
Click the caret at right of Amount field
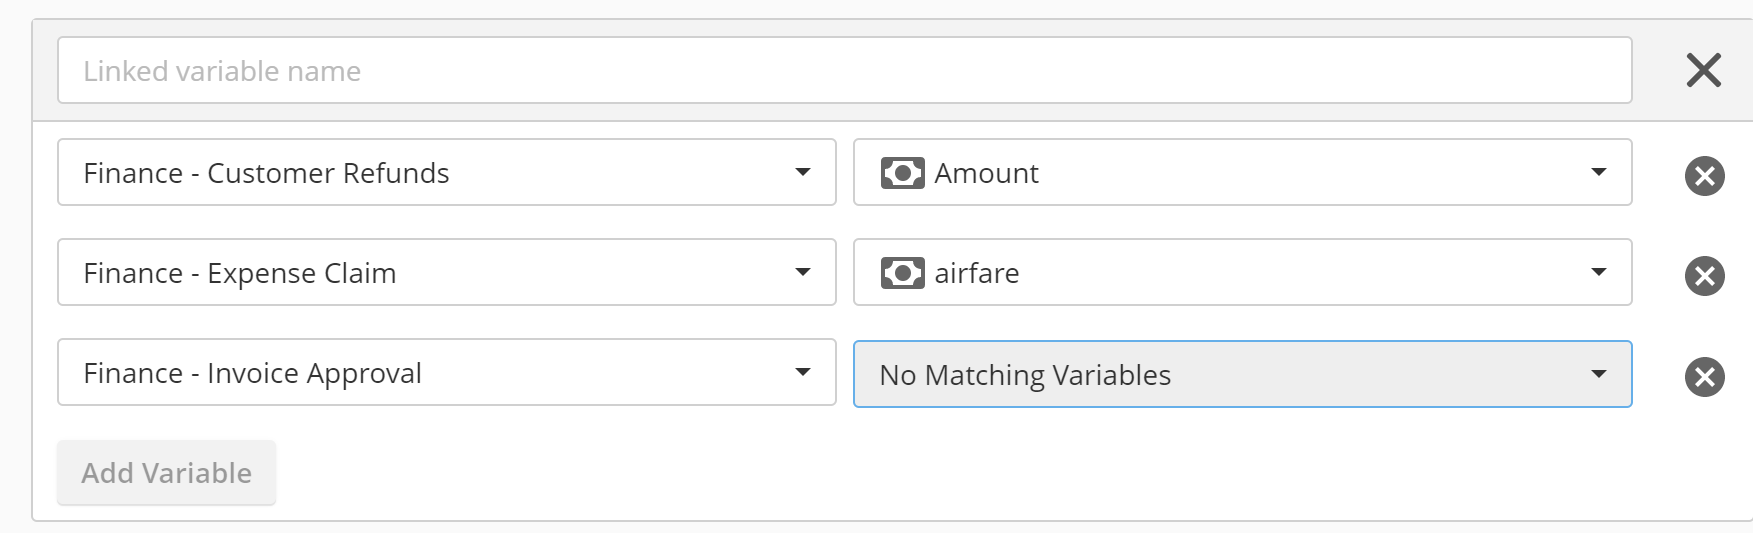(x=1599, y=172)
